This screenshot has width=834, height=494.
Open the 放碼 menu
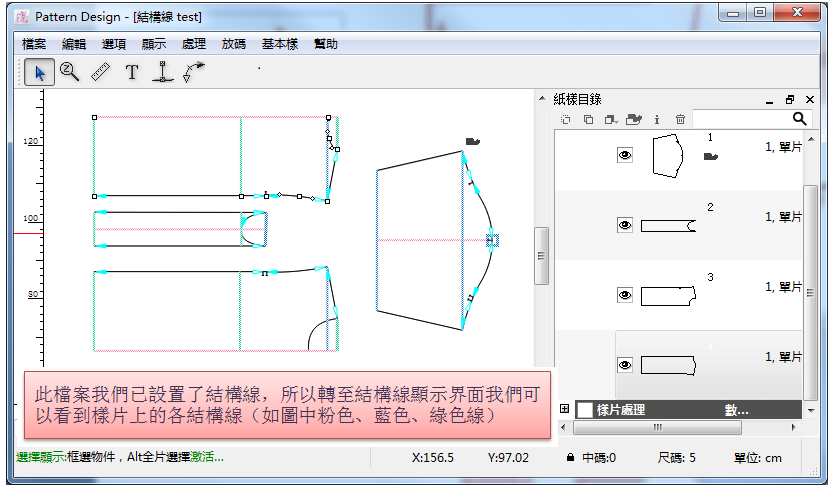[x=234, y=44]
